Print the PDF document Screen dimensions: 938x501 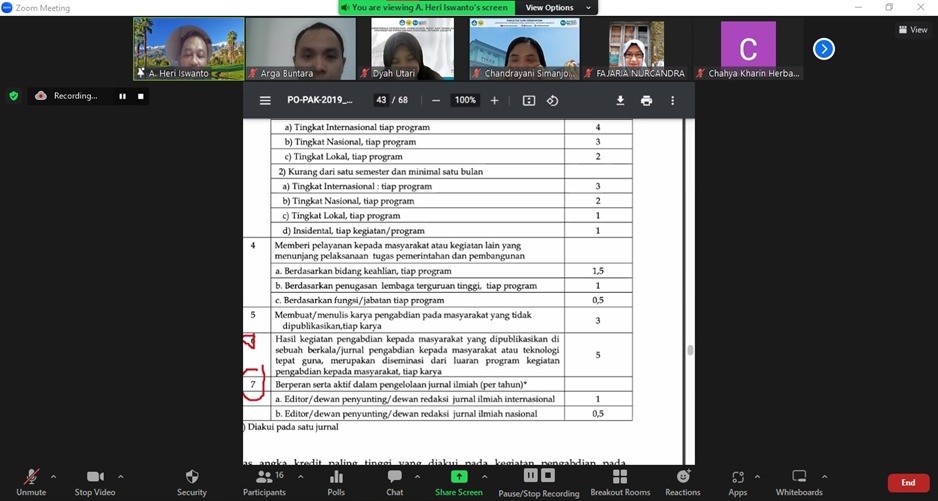[646, 100]
